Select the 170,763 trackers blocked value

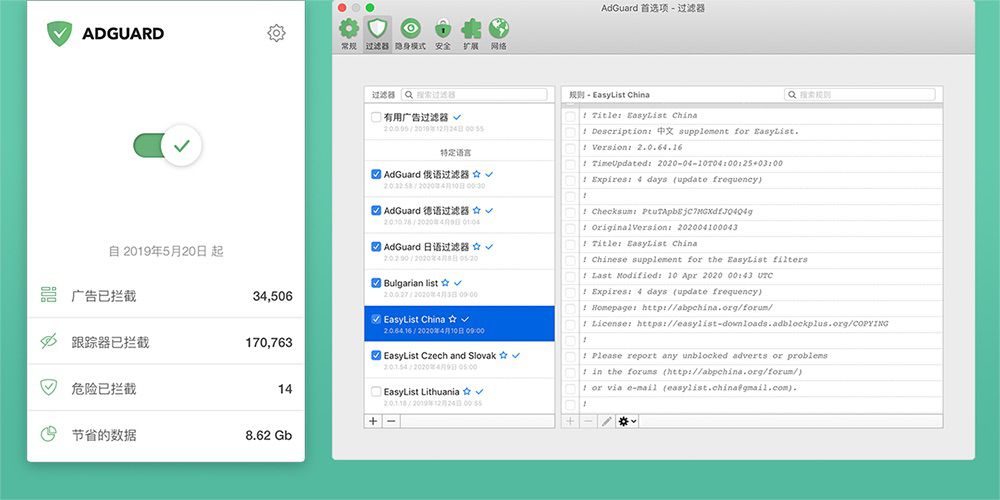tap(268, 342)
